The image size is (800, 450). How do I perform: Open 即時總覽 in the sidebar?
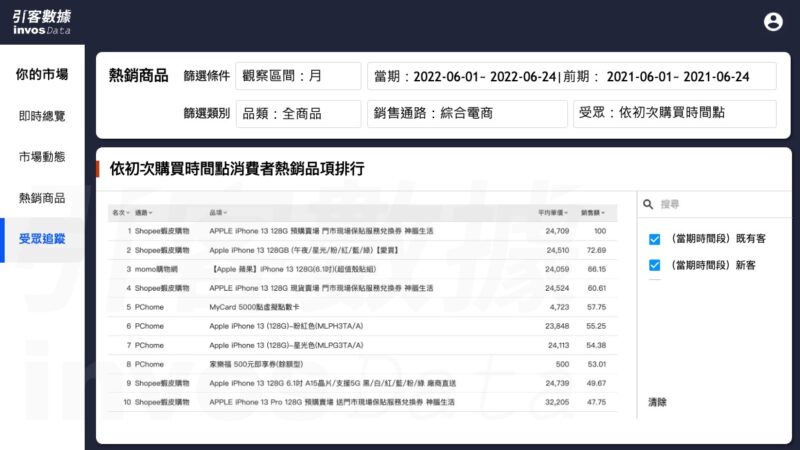click(x=42, y=116)
